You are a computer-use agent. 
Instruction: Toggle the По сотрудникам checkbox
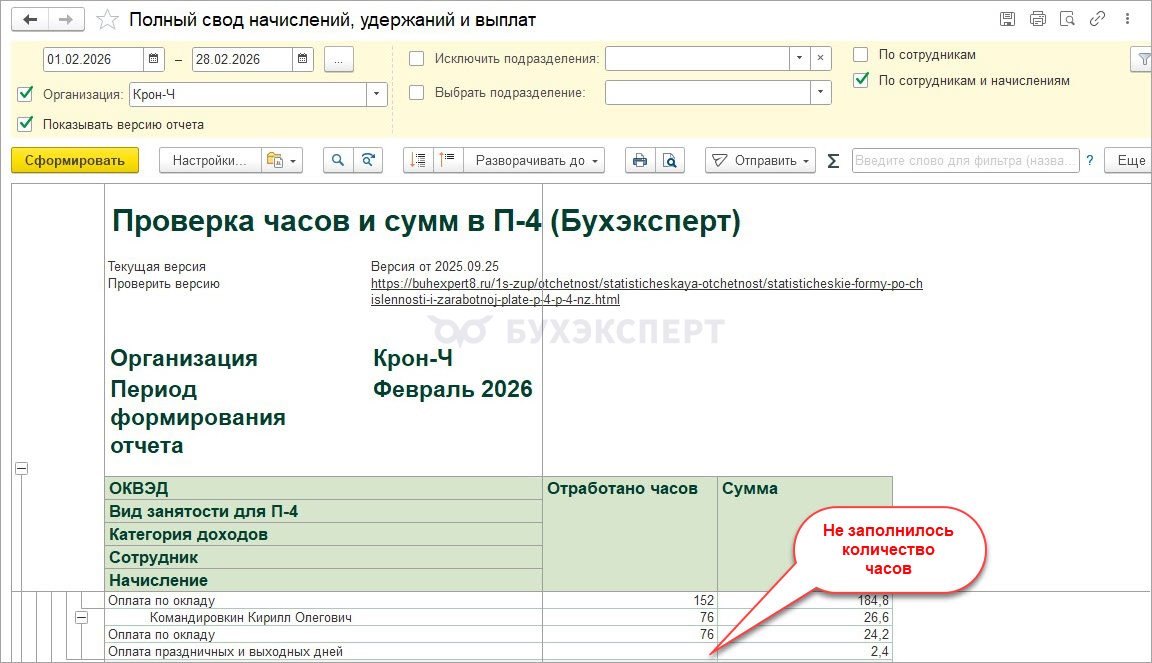[x=861, y=55]
